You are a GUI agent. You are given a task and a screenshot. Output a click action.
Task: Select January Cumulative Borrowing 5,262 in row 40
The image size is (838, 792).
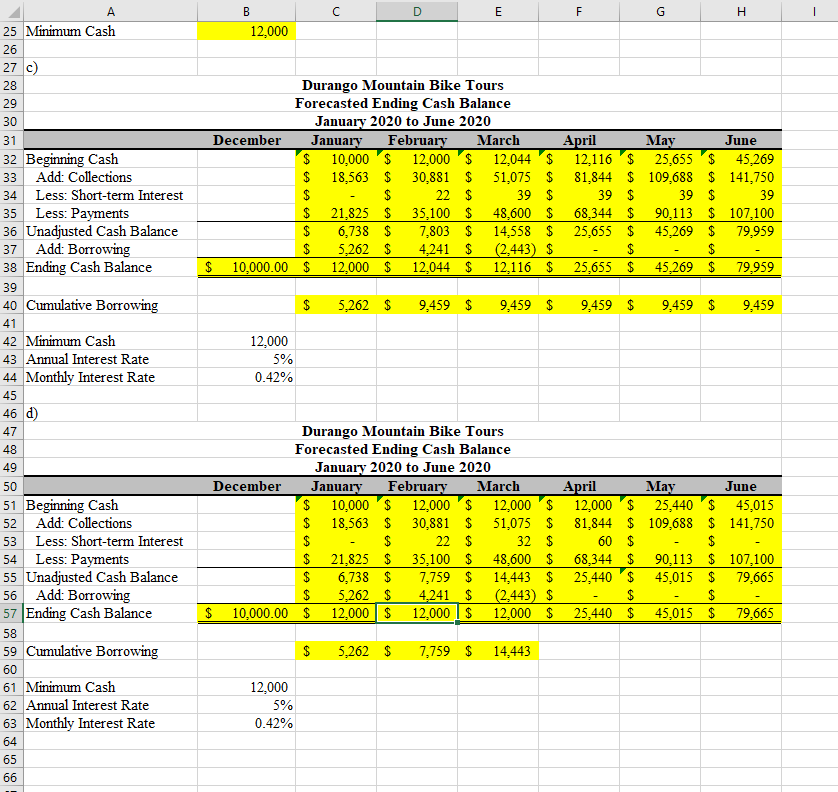[336, 305]
